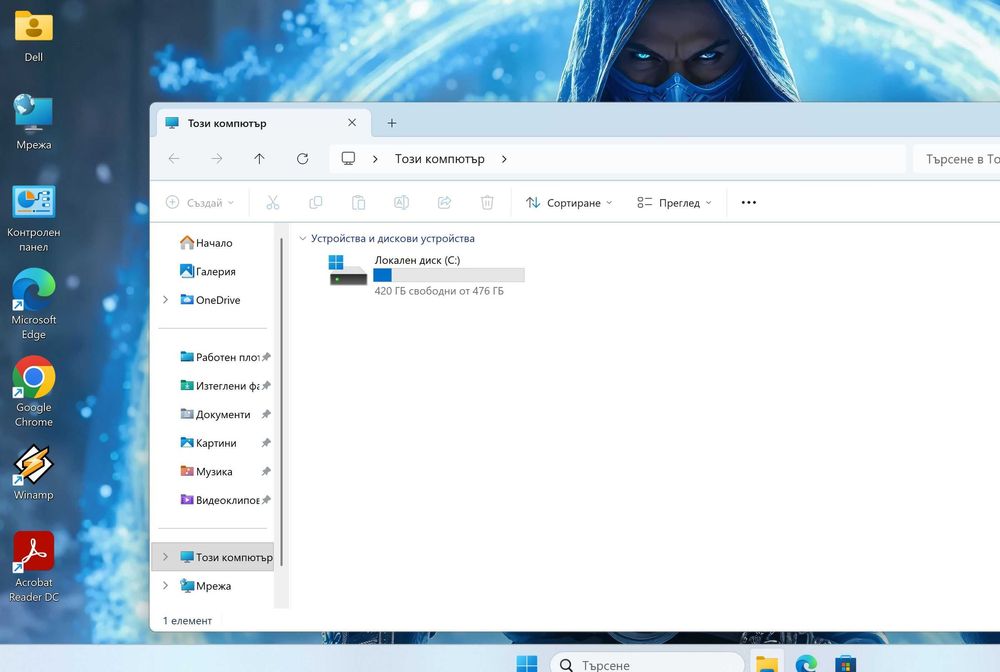Screen dimensions: 1000x672
Task: Click the Delete trash icon
Action: (487, 203)
